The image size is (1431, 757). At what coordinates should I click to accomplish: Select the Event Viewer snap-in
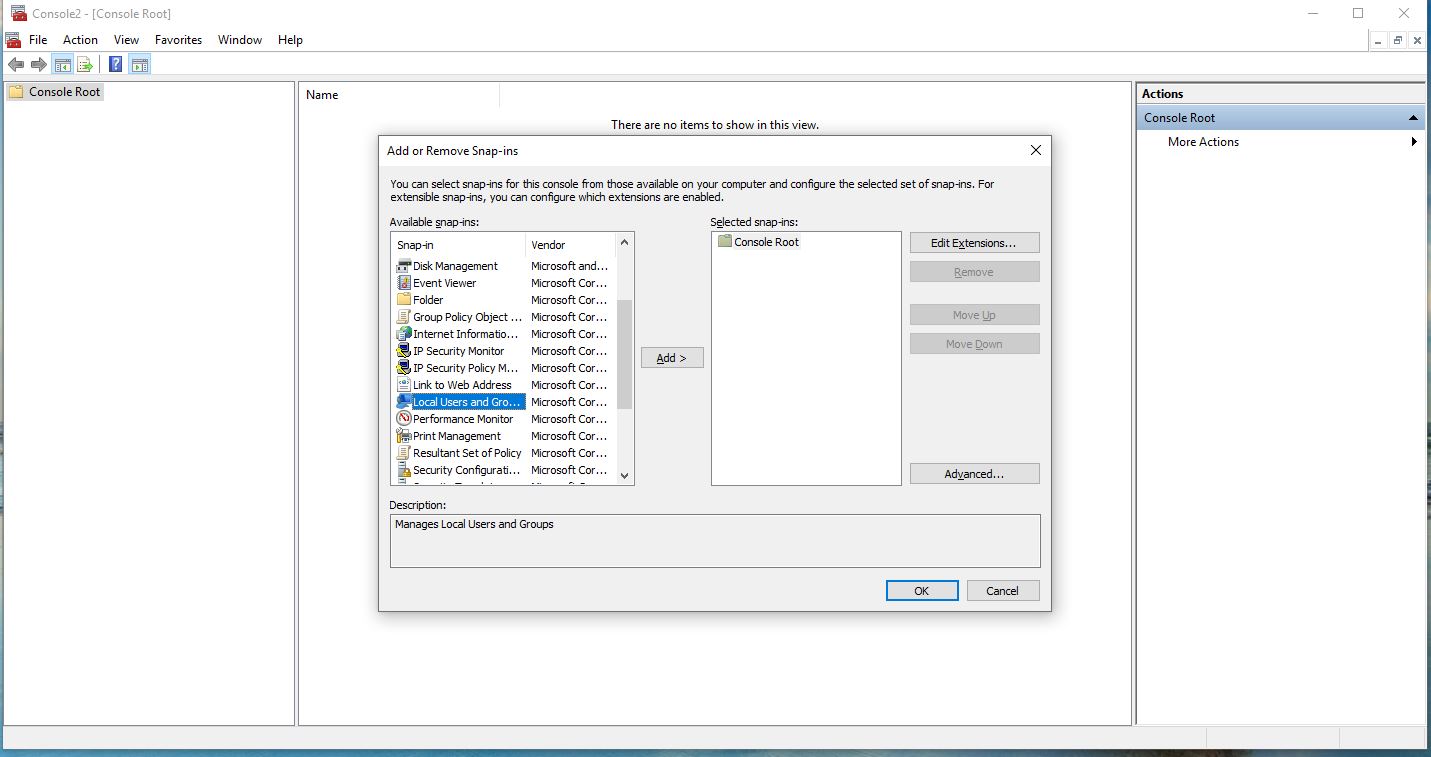point(445,283)
